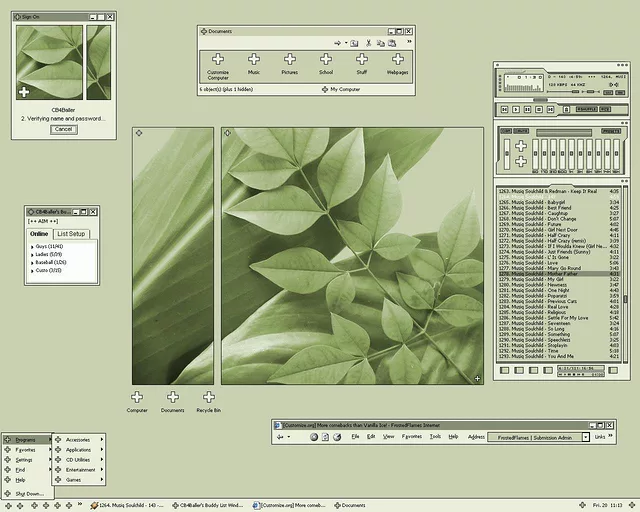The width and height of the screenshot is (640, 512).
Task: Select playlist track Musiq Soulchild - Love
Action: click(x=558, y=263)
